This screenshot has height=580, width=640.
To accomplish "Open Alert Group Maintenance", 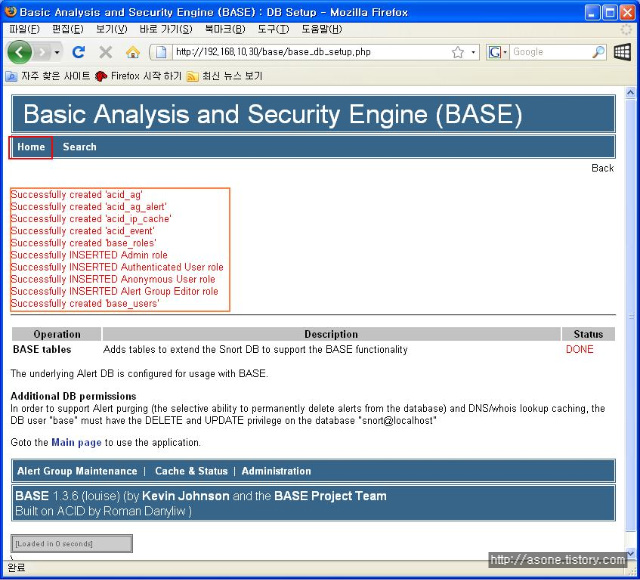I will click(x=77, y=471).
